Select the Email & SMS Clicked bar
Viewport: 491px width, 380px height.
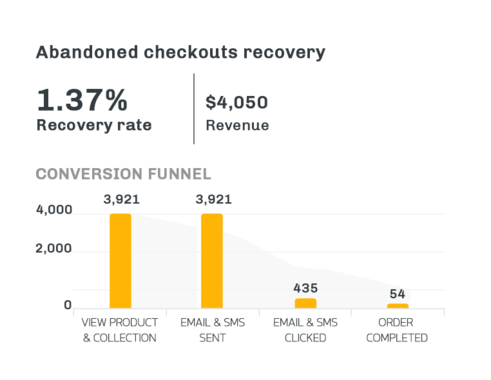pos(305,303)
